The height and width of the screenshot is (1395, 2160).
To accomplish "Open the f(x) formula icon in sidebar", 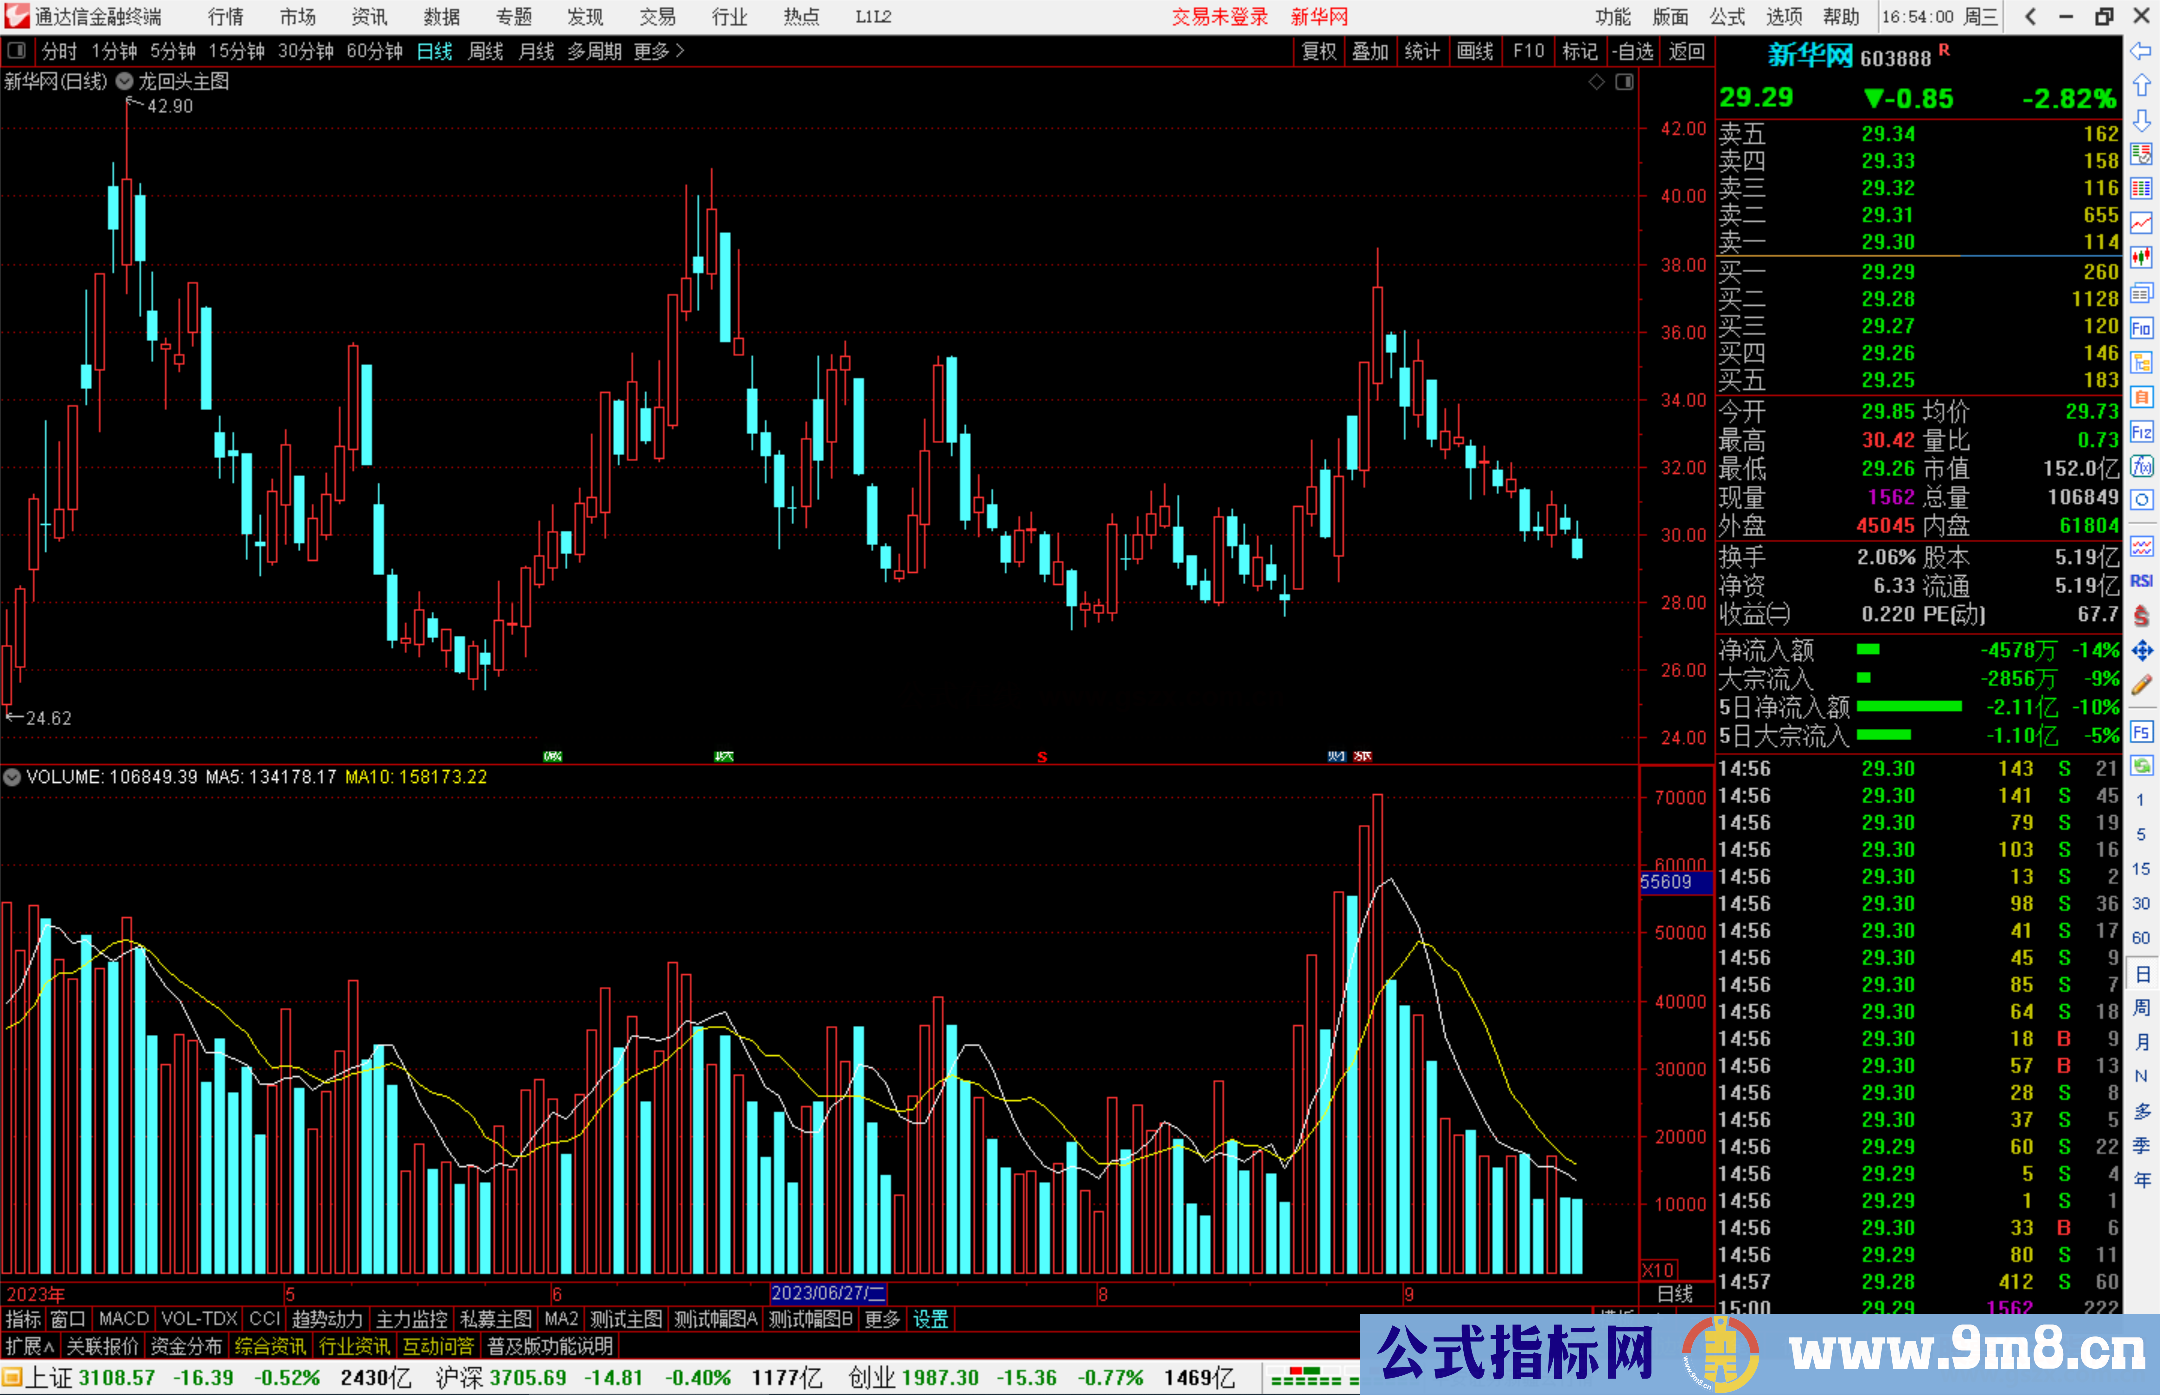I will click(2141, 466).
